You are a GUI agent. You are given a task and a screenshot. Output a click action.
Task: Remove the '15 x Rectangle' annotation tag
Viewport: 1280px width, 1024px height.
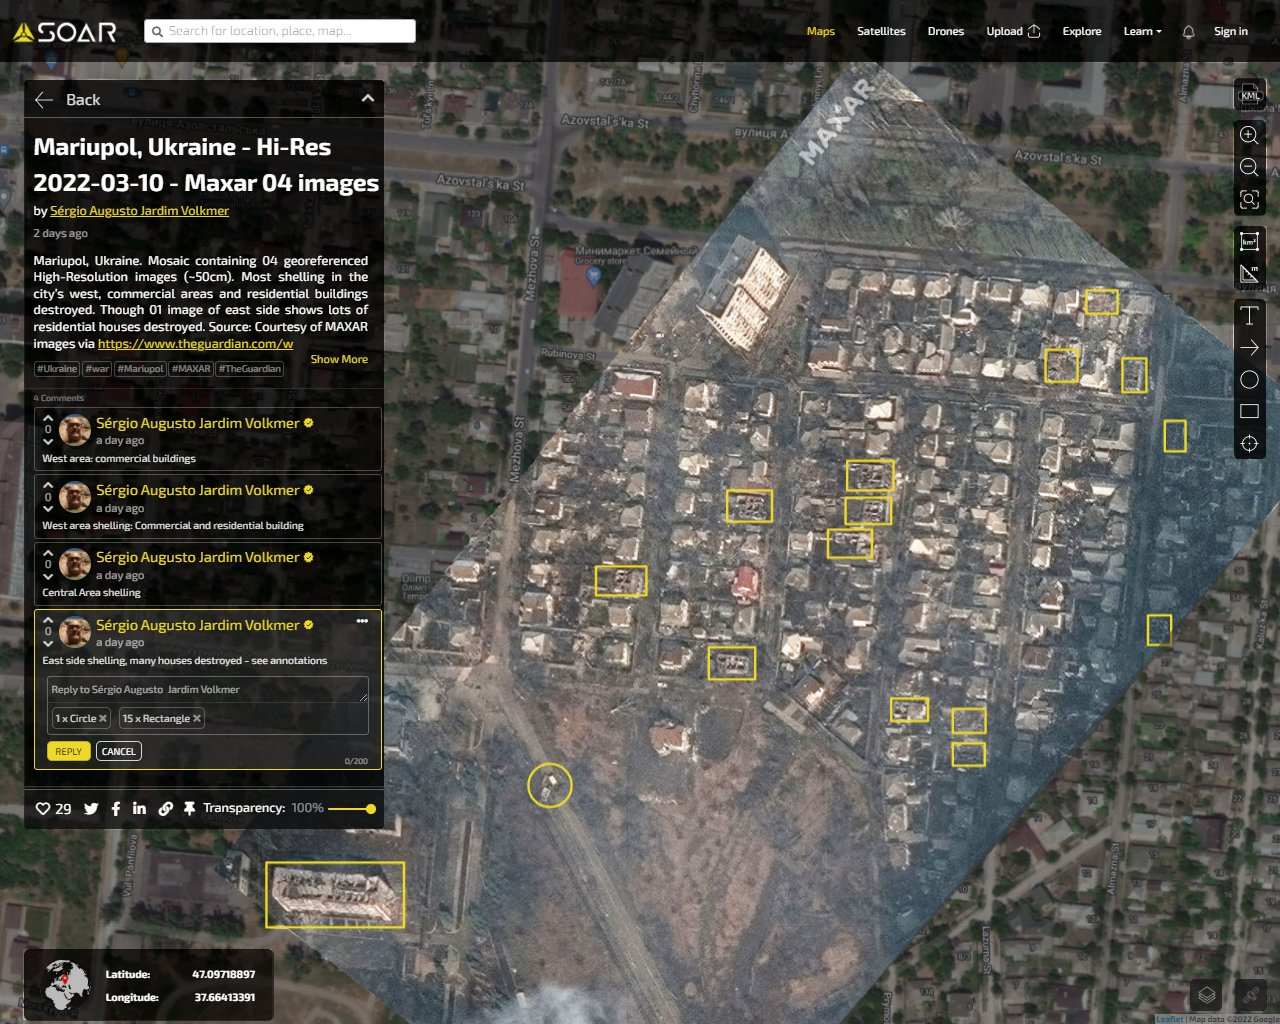pos(197,718)
